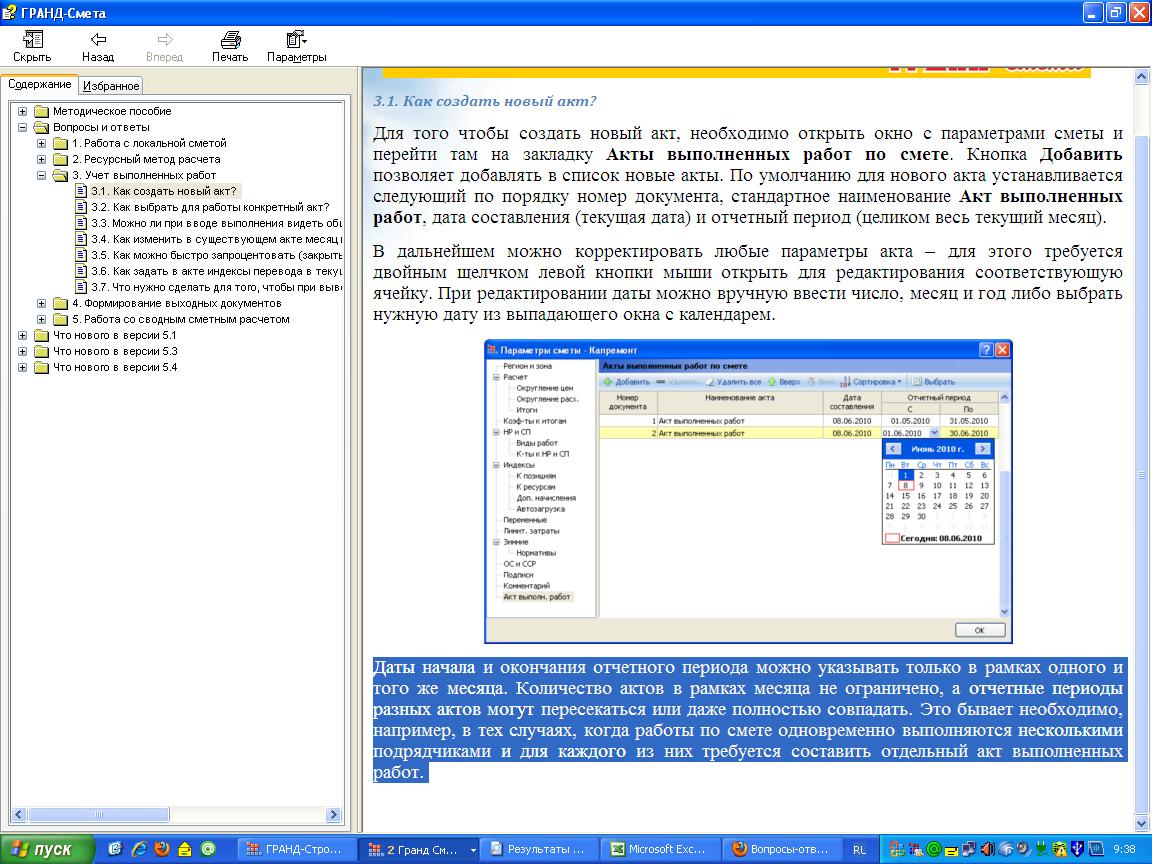The width and height of the screenshot is (1152, 864).
Task: Switch to Результаты ... taskbar button
Action: tap(541, 849)
